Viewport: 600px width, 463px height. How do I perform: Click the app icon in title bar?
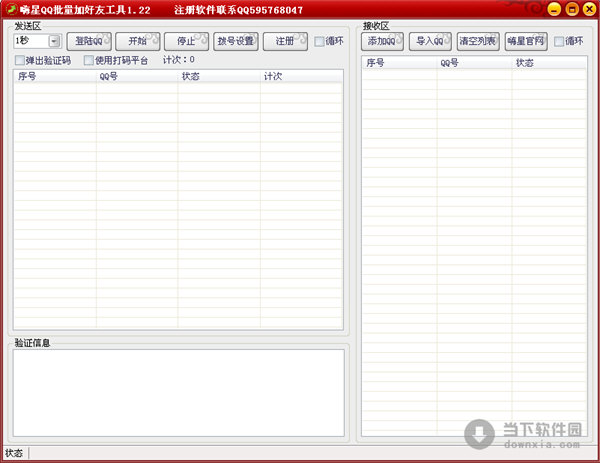pos(12,9)
